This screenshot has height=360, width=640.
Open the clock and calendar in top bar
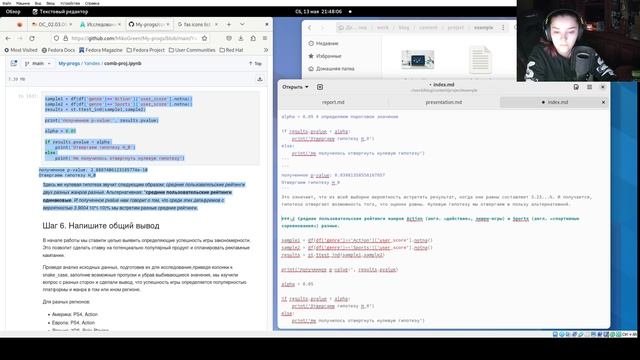(x=318, y=11)
